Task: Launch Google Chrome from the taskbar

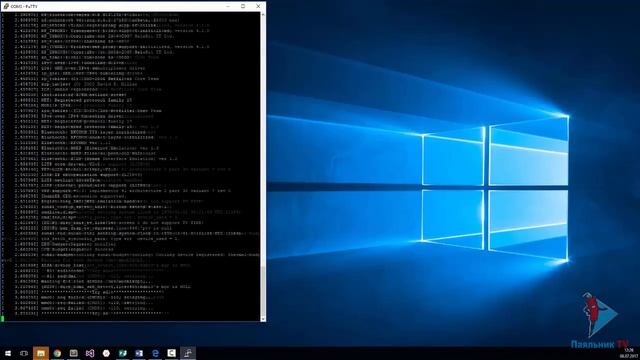Action: coord(57,353)
